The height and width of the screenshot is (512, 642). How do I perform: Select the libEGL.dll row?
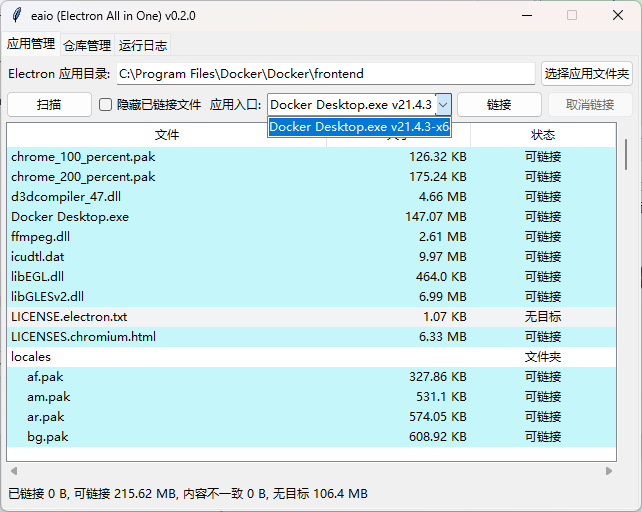(311, 277)
